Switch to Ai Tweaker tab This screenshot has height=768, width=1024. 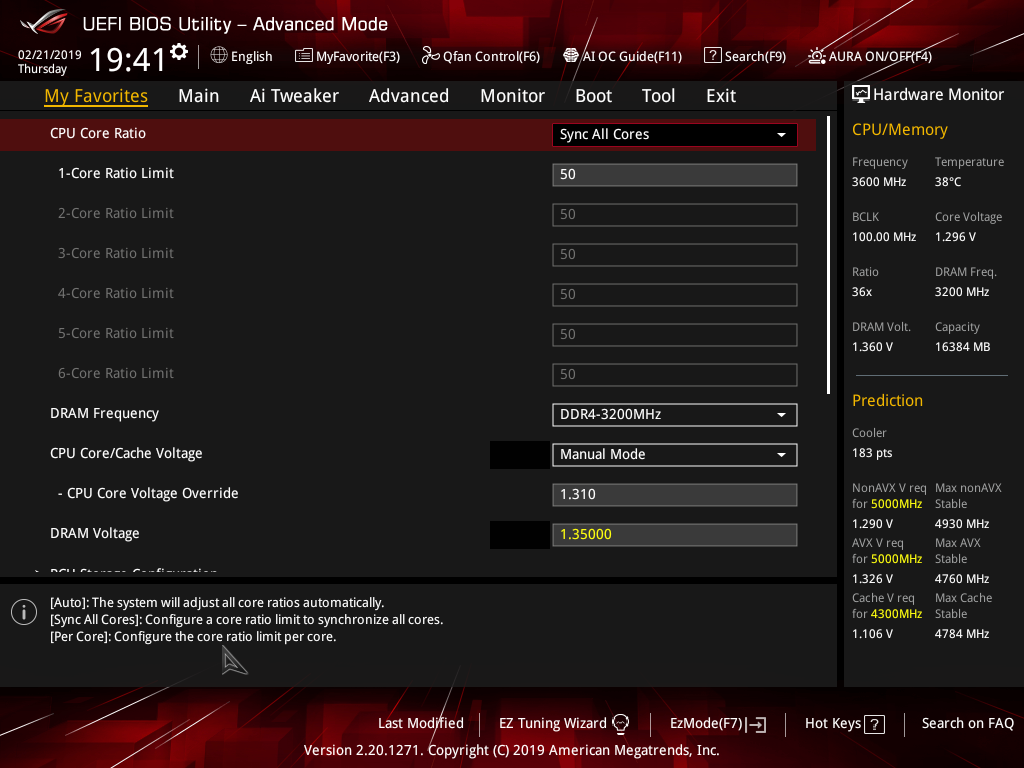294,96
